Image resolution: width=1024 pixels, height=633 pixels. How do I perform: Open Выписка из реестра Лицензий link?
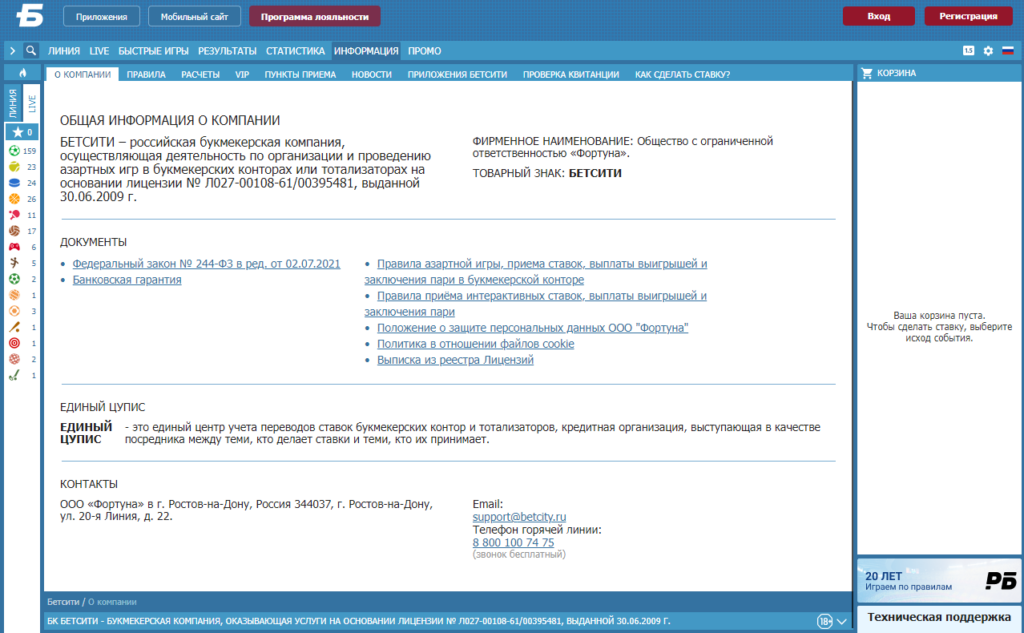tap(455, 360)
